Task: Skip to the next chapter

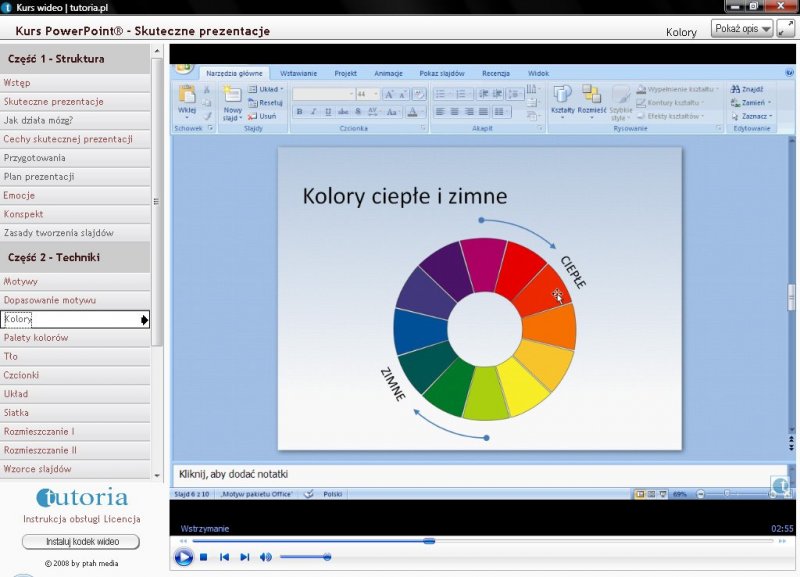Action: (245, 557)
